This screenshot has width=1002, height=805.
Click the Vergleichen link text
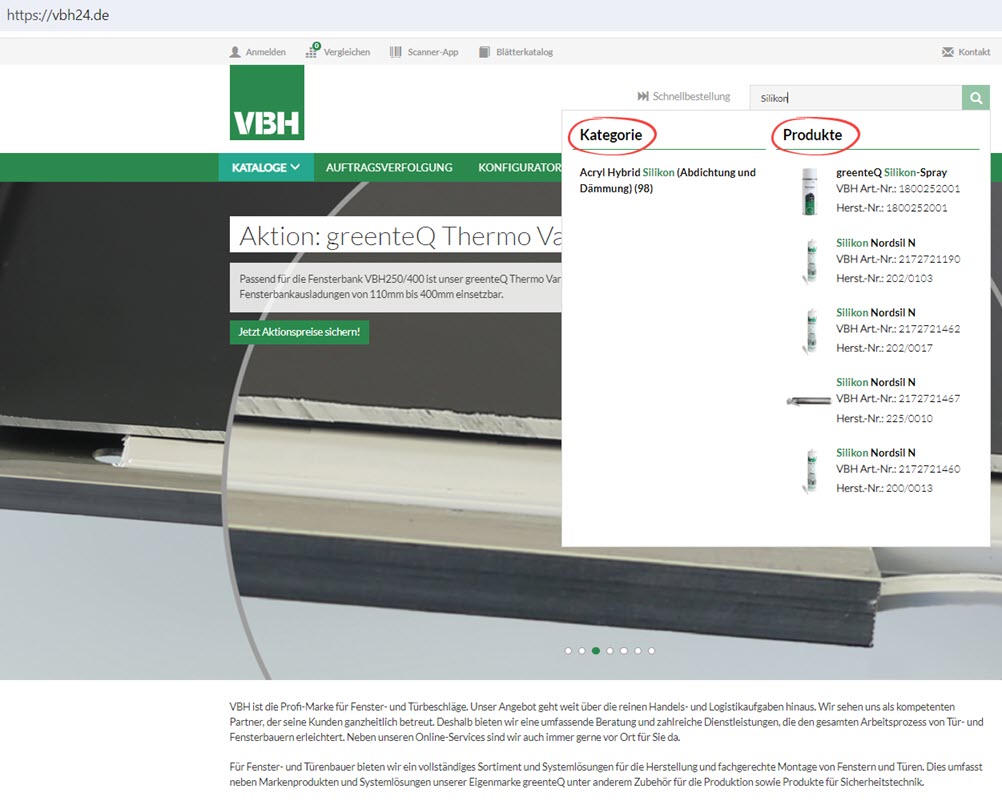coord(347,52)
